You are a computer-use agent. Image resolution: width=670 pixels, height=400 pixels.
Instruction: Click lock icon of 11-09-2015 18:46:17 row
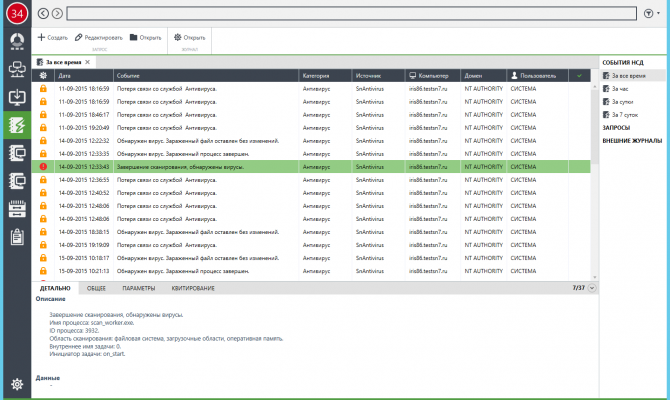(x=43, y=115)
